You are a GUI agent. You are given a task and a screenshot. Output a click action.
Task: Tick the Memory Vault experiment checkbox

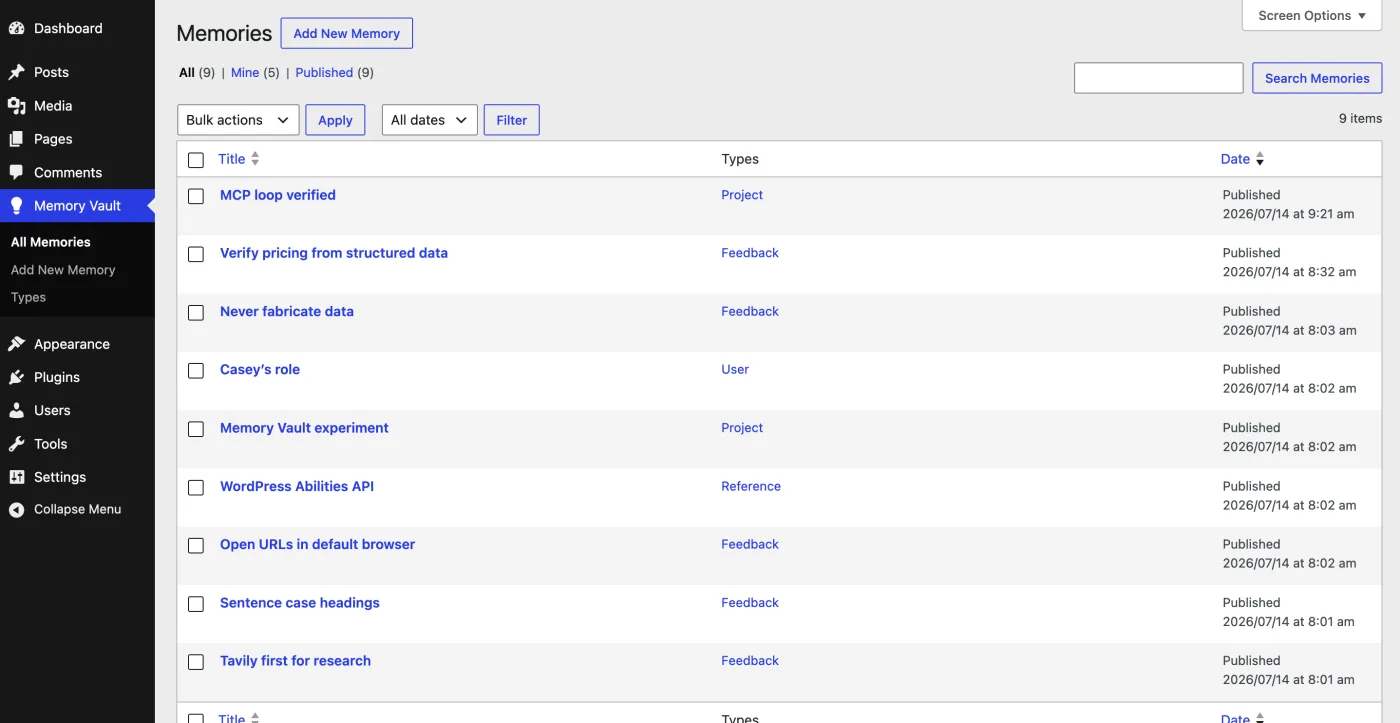tap(196, 429)
